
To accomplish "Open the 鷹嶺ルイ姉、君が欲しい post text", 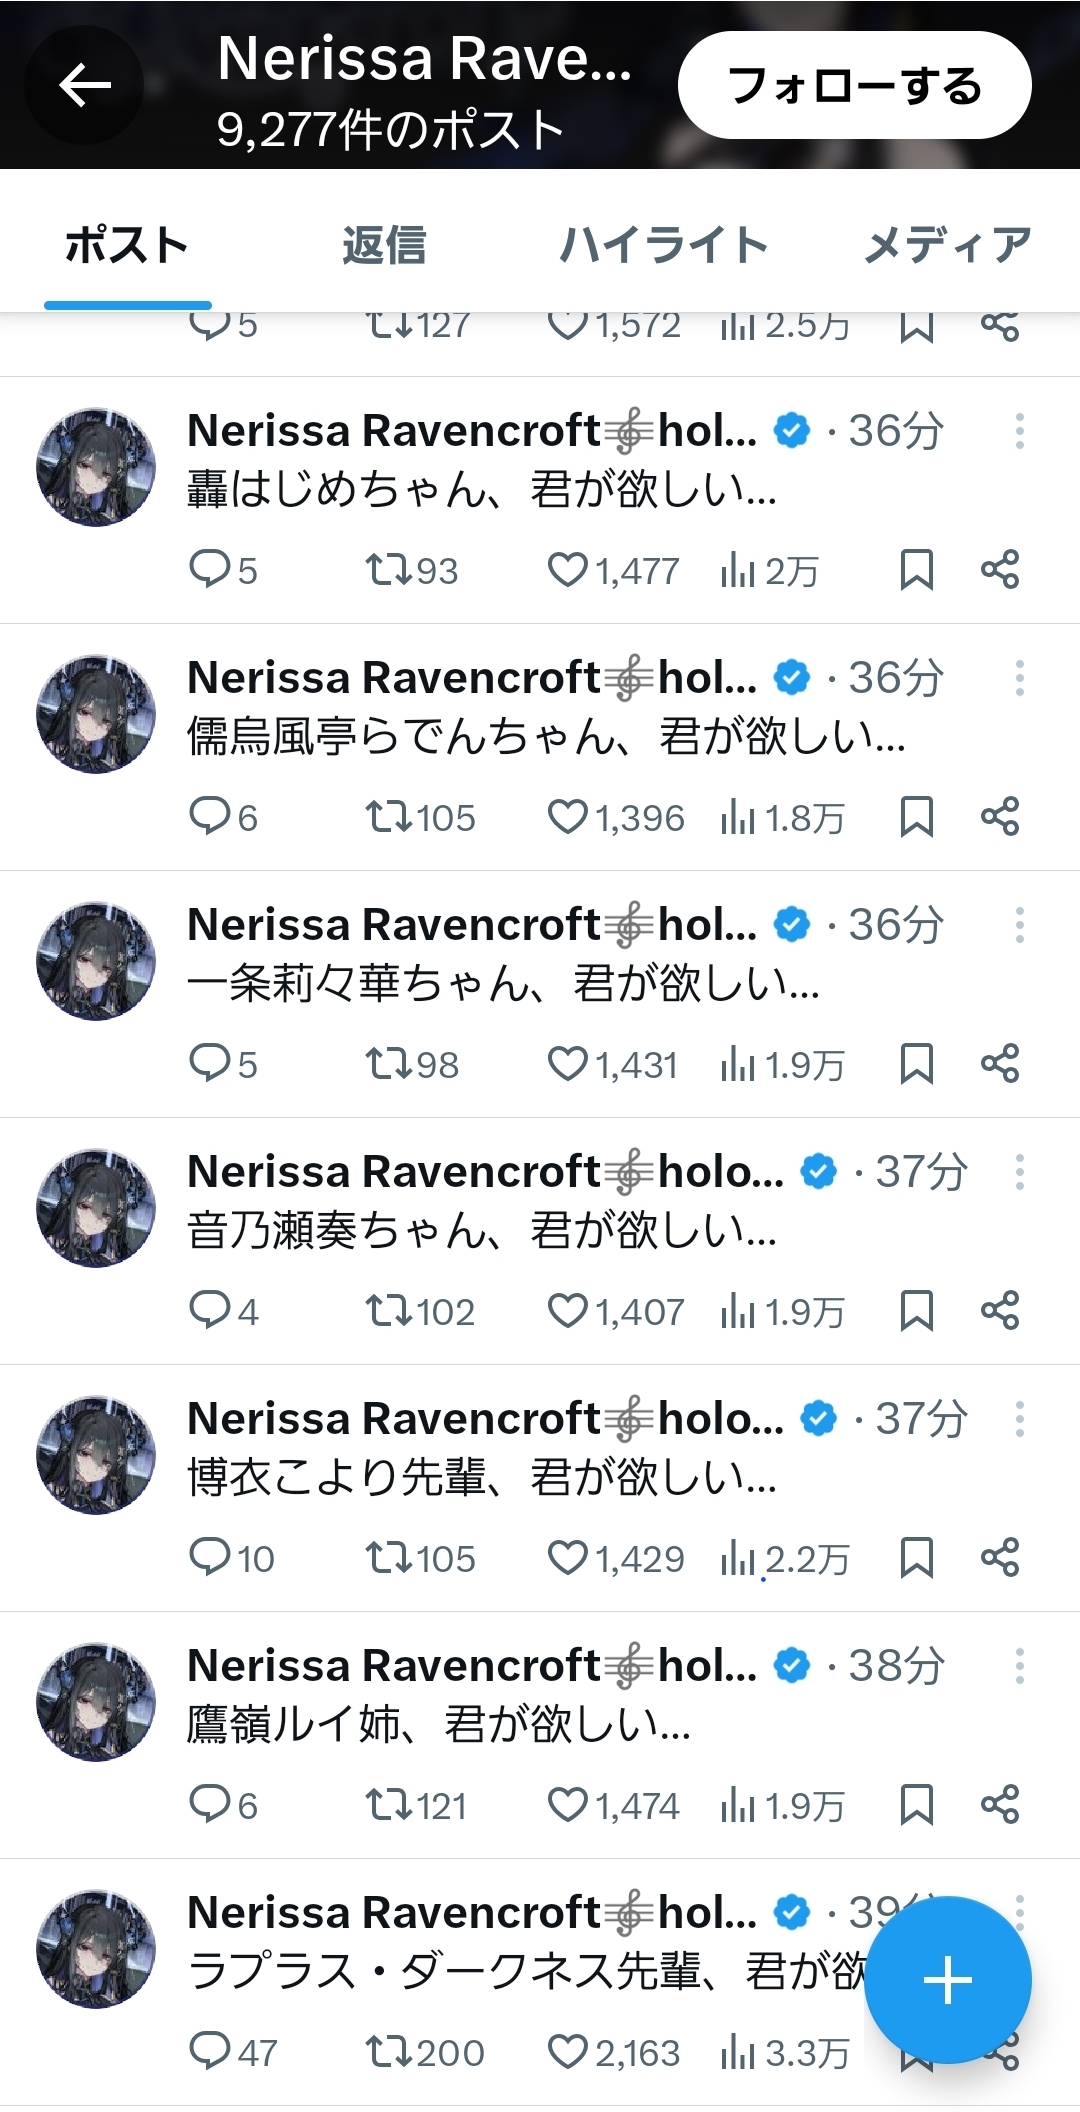I will 438,1724.
